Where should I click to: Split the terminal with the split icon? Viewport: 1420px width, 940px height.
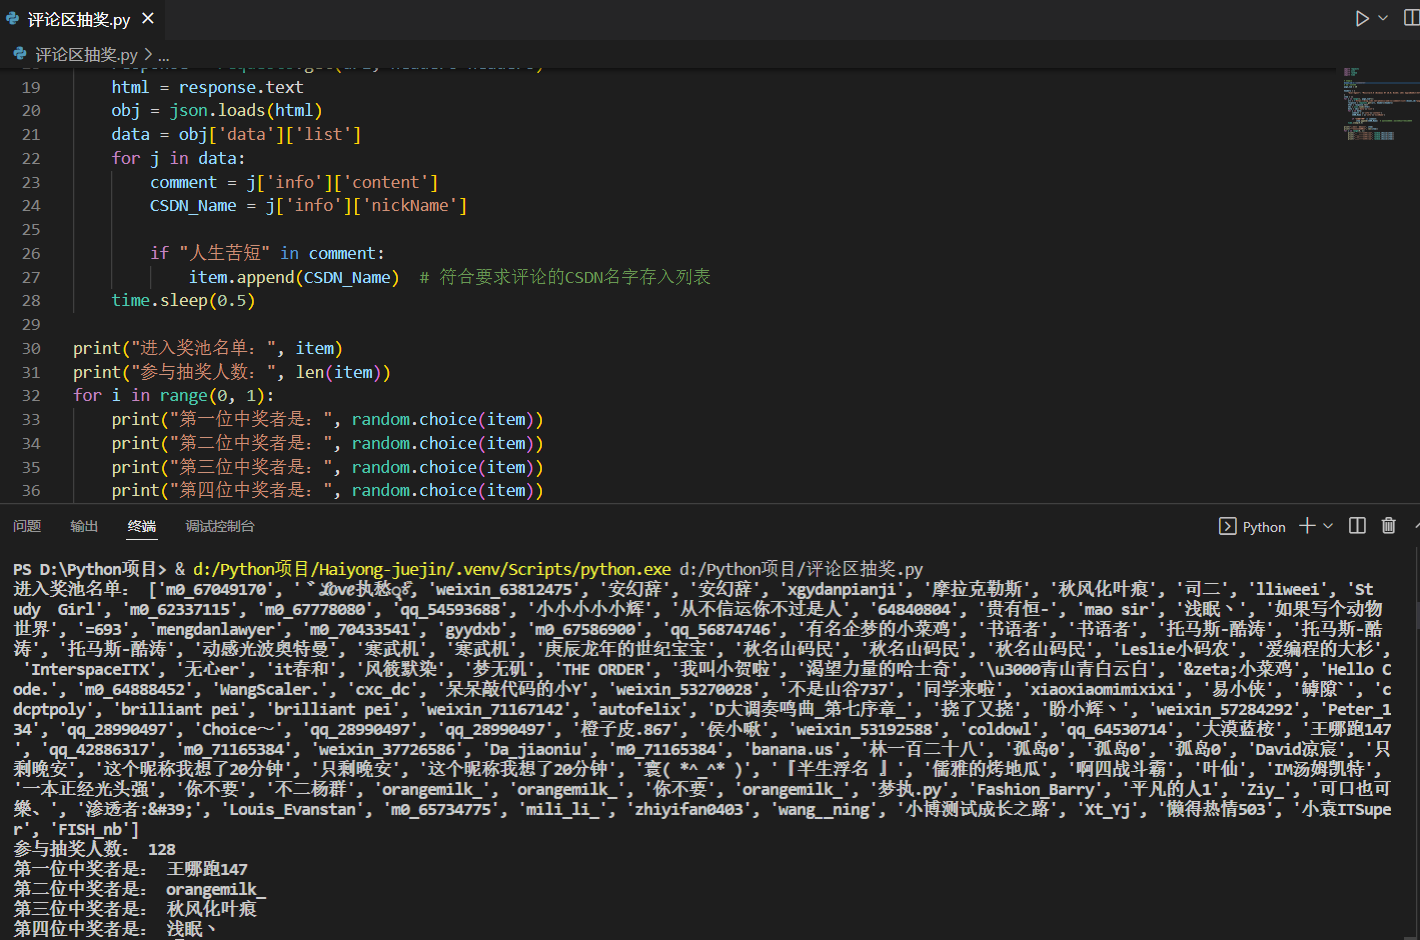click(1357, 526)
